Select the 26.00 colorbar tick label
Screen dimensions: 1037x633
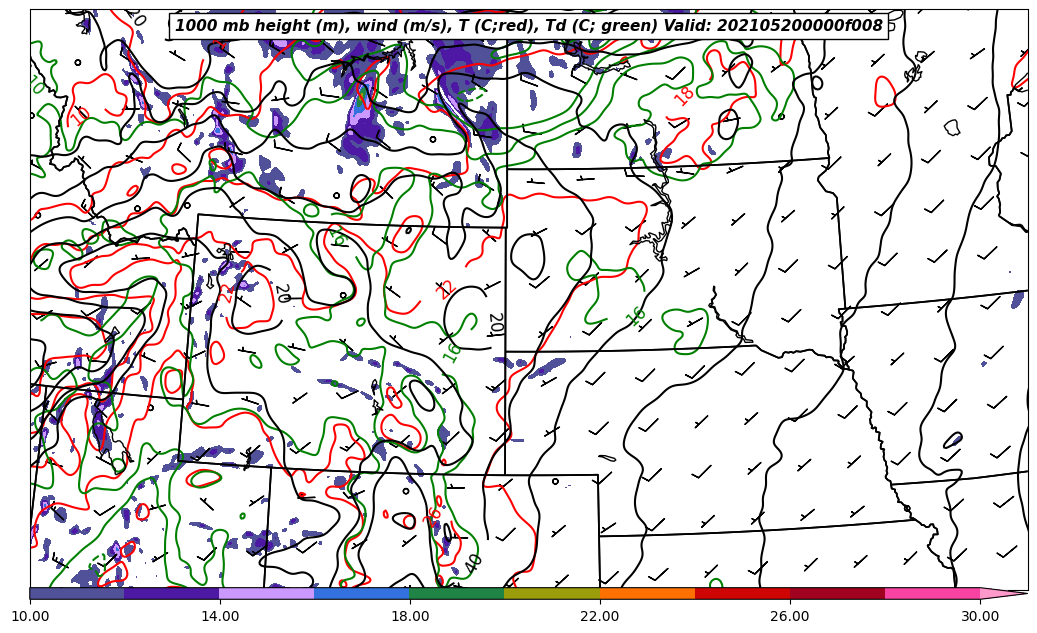click(x=790, y=616)
